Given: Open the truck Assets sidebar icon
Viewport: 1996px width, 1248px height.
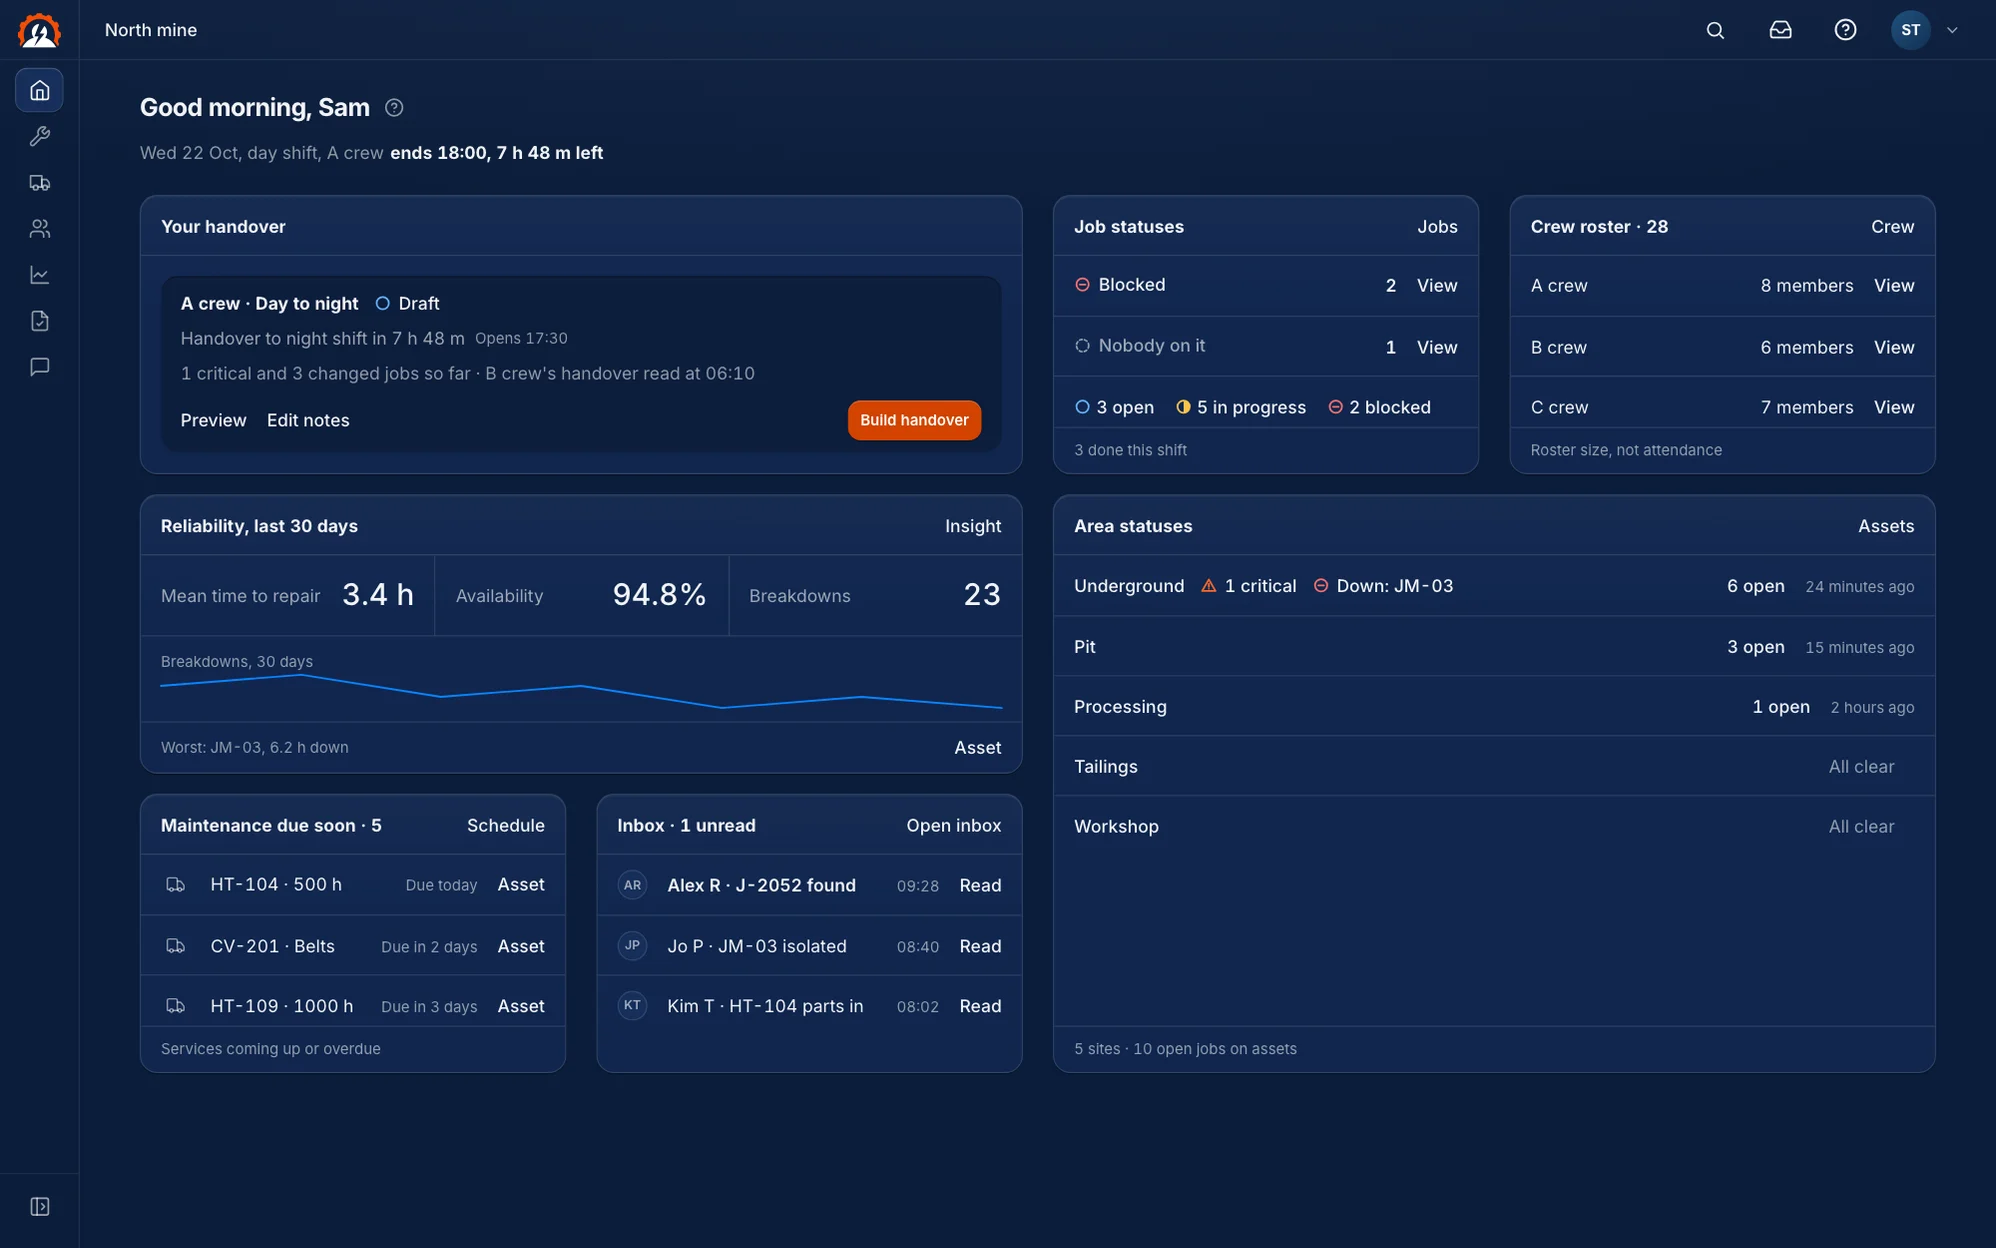Looking at the screenshot, I should point(39,182).
